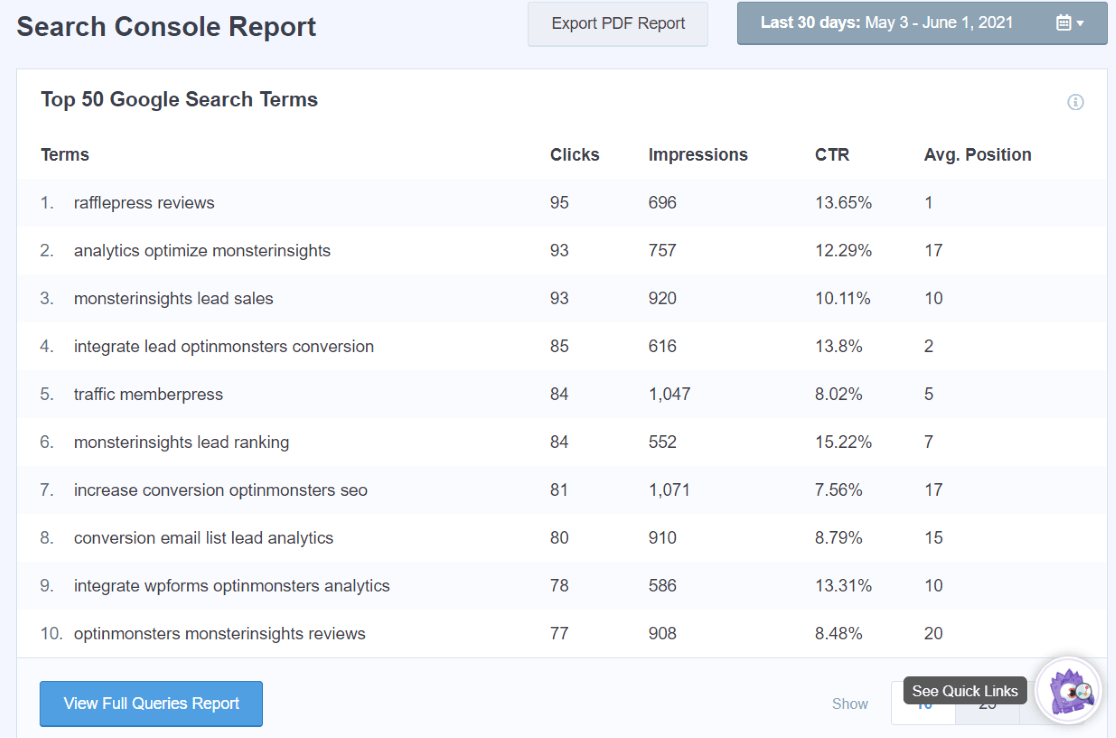Open the traffic memberpress search term
1116x738 pixels.
148,394
